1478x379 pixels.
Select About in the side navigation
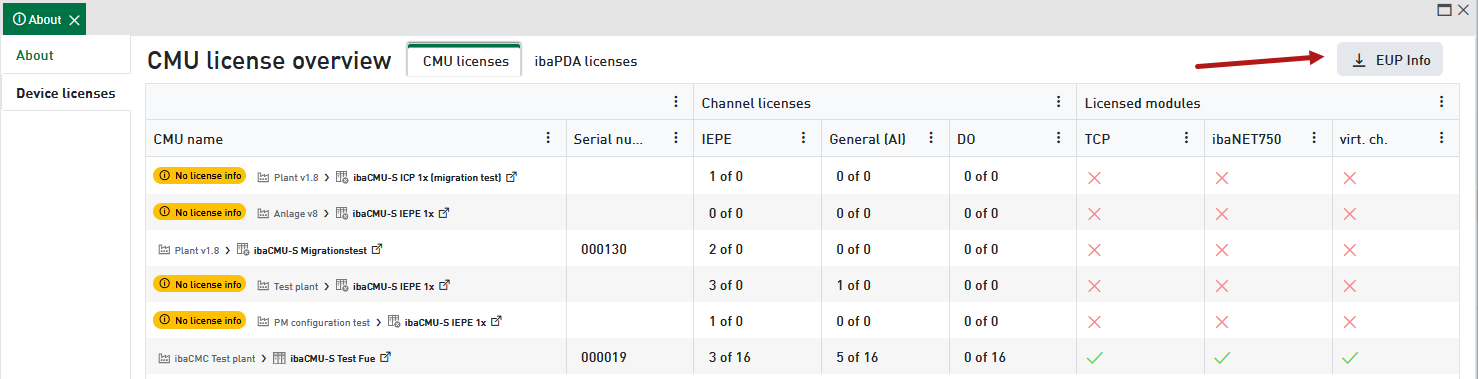point(66,56)
